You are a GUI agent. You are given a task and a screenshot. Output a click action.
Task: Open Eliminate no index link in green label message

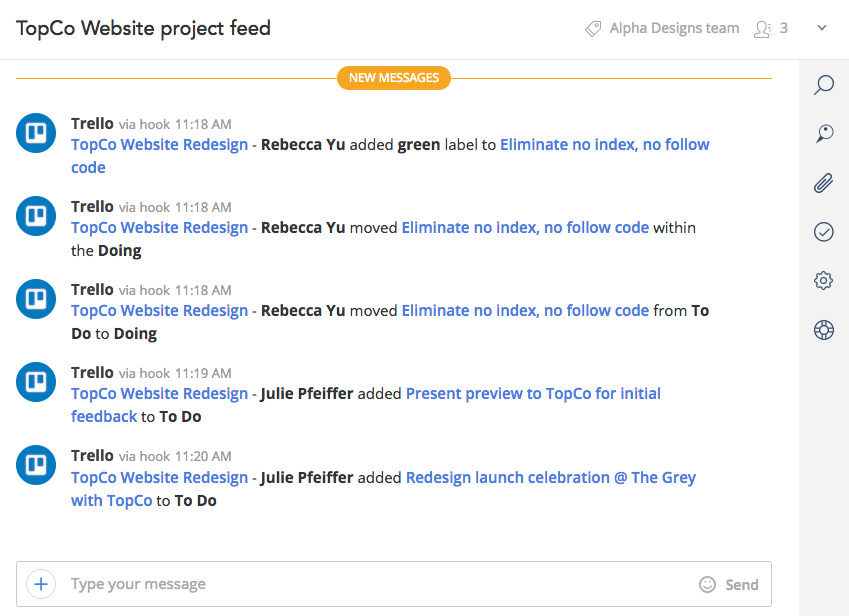tap(604, 145)
